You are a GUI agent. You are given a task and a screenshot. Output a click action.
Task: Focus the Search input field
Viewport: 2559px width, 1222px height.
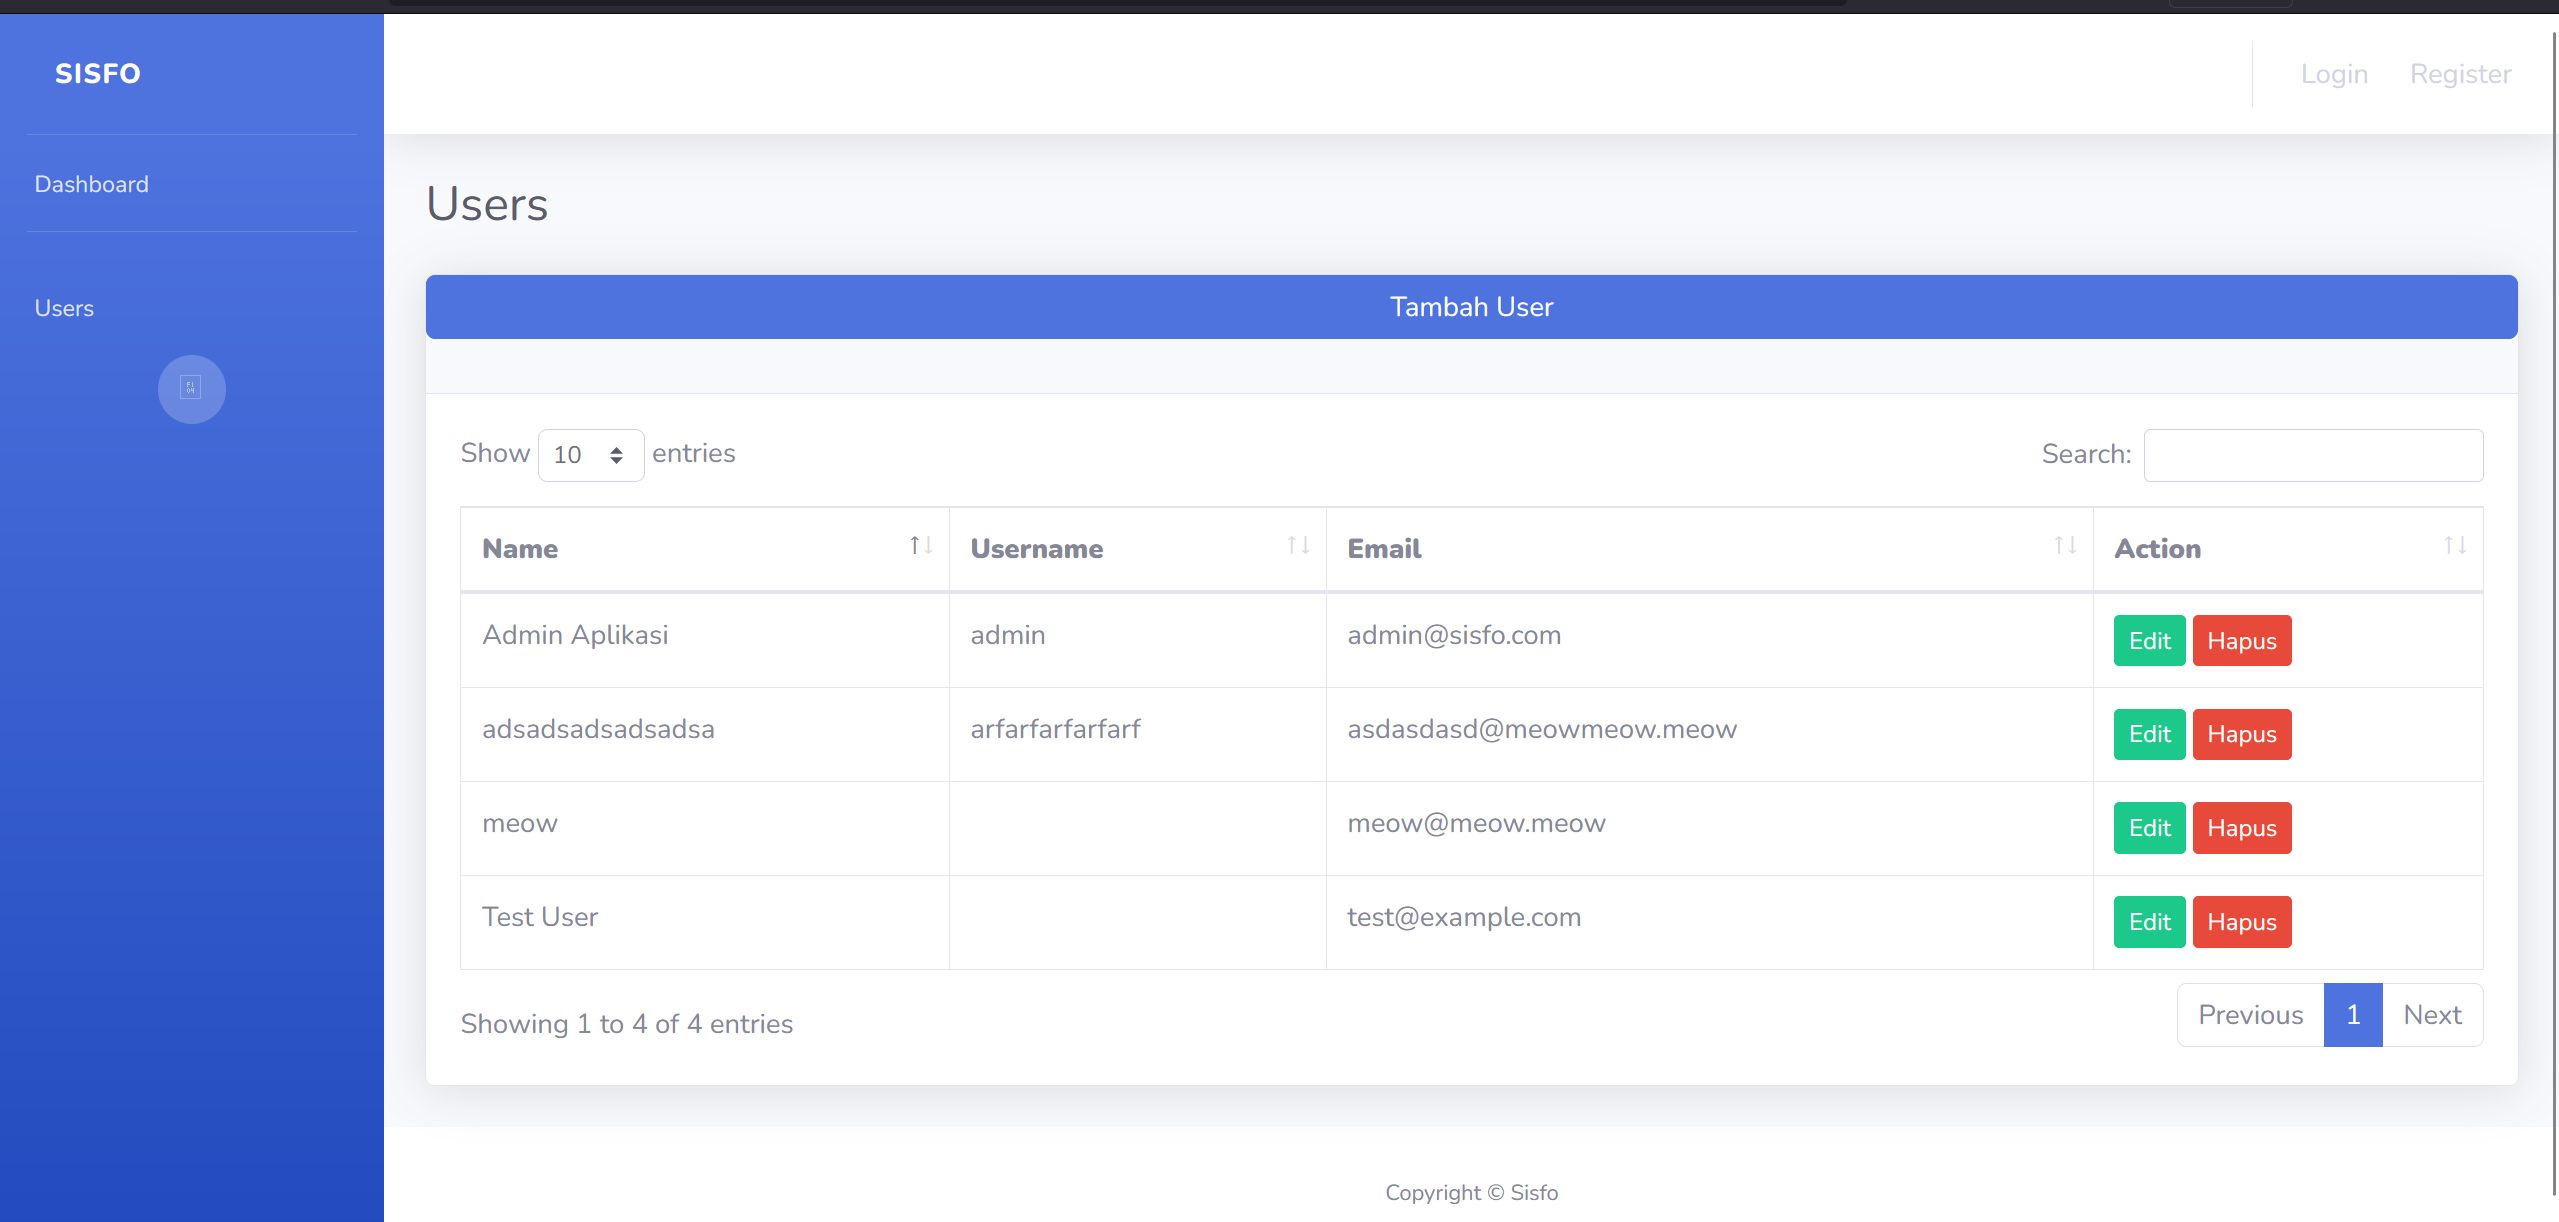pyautogui.click(x=2312, y=455)
